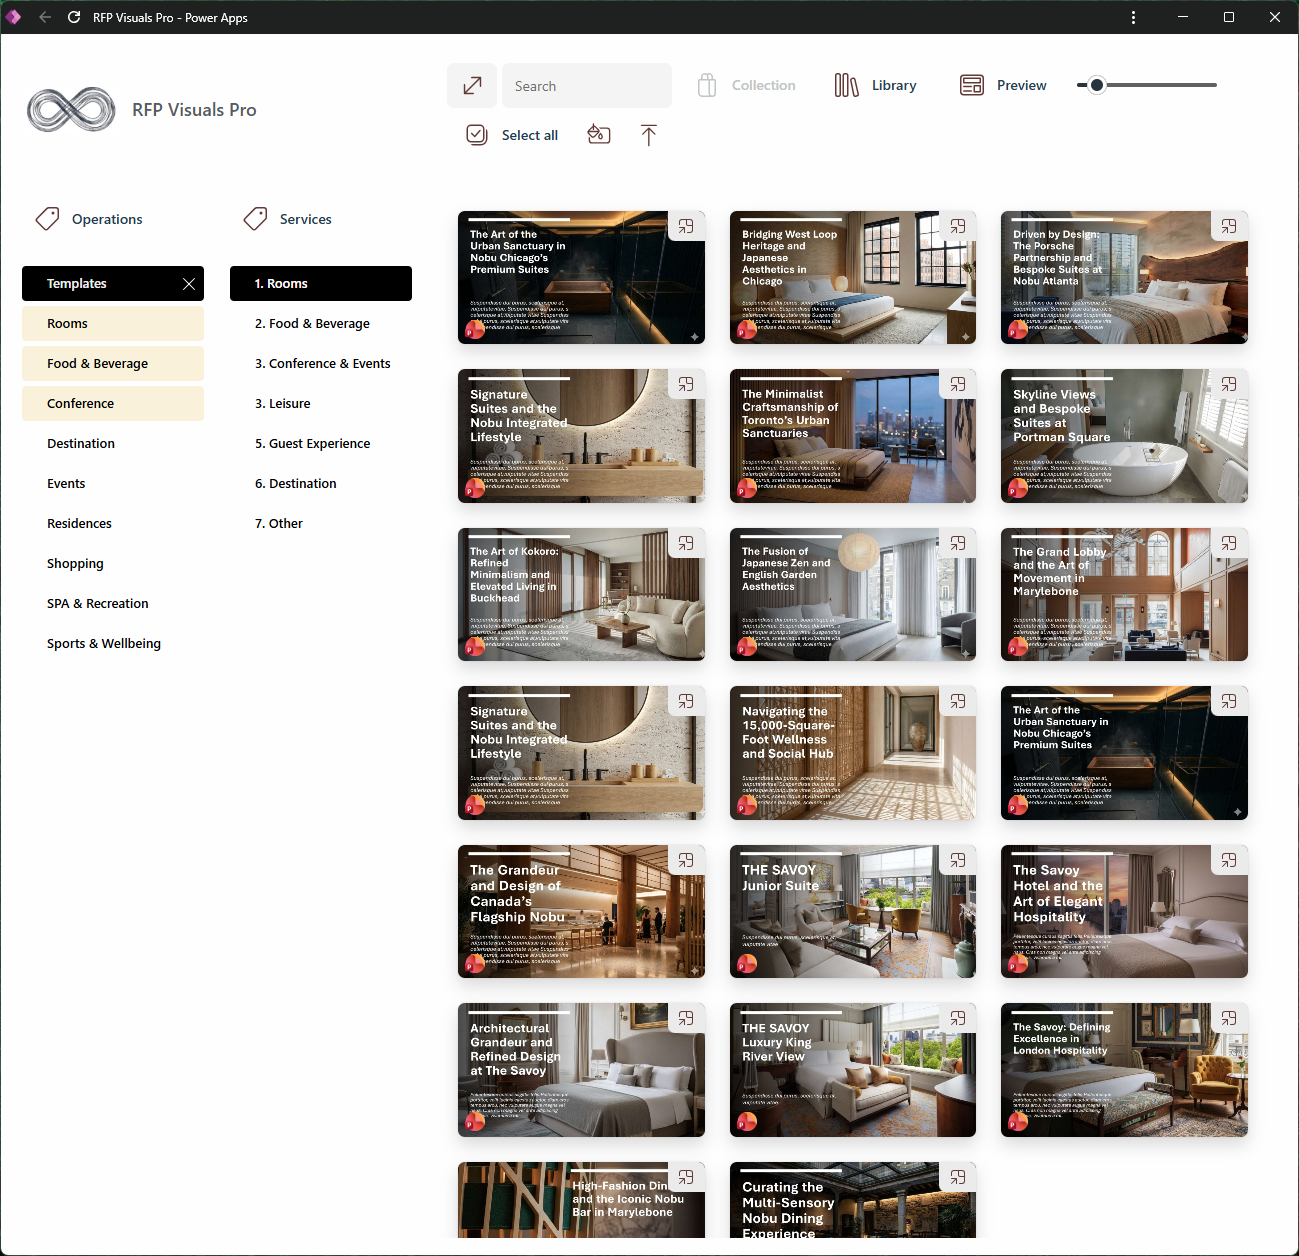This screenshot has height=1256, width=1299.
Task: Click expand icon on Skyline Views Portman Square card
Action: pos(1229,384)
